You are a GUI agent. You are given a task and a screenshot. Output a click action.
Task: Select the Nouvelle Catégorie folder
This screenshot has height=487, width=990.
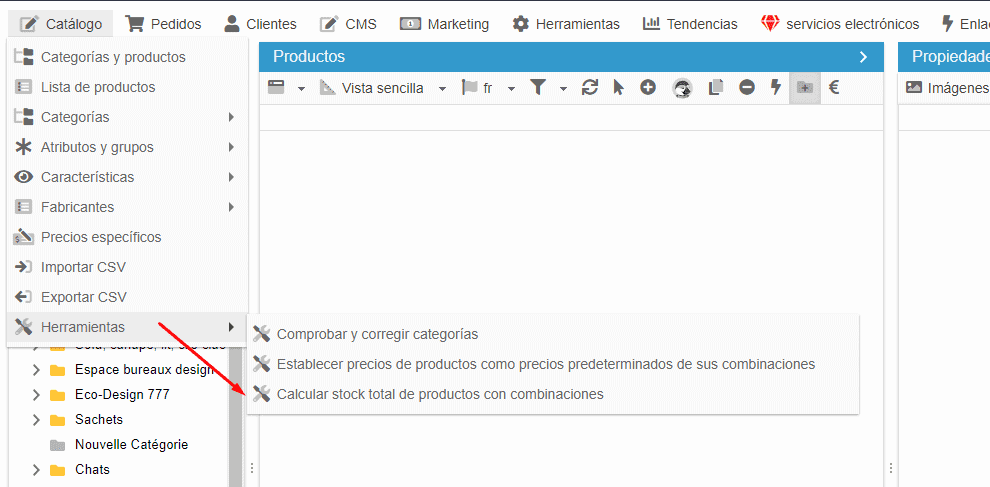[130, 444]
